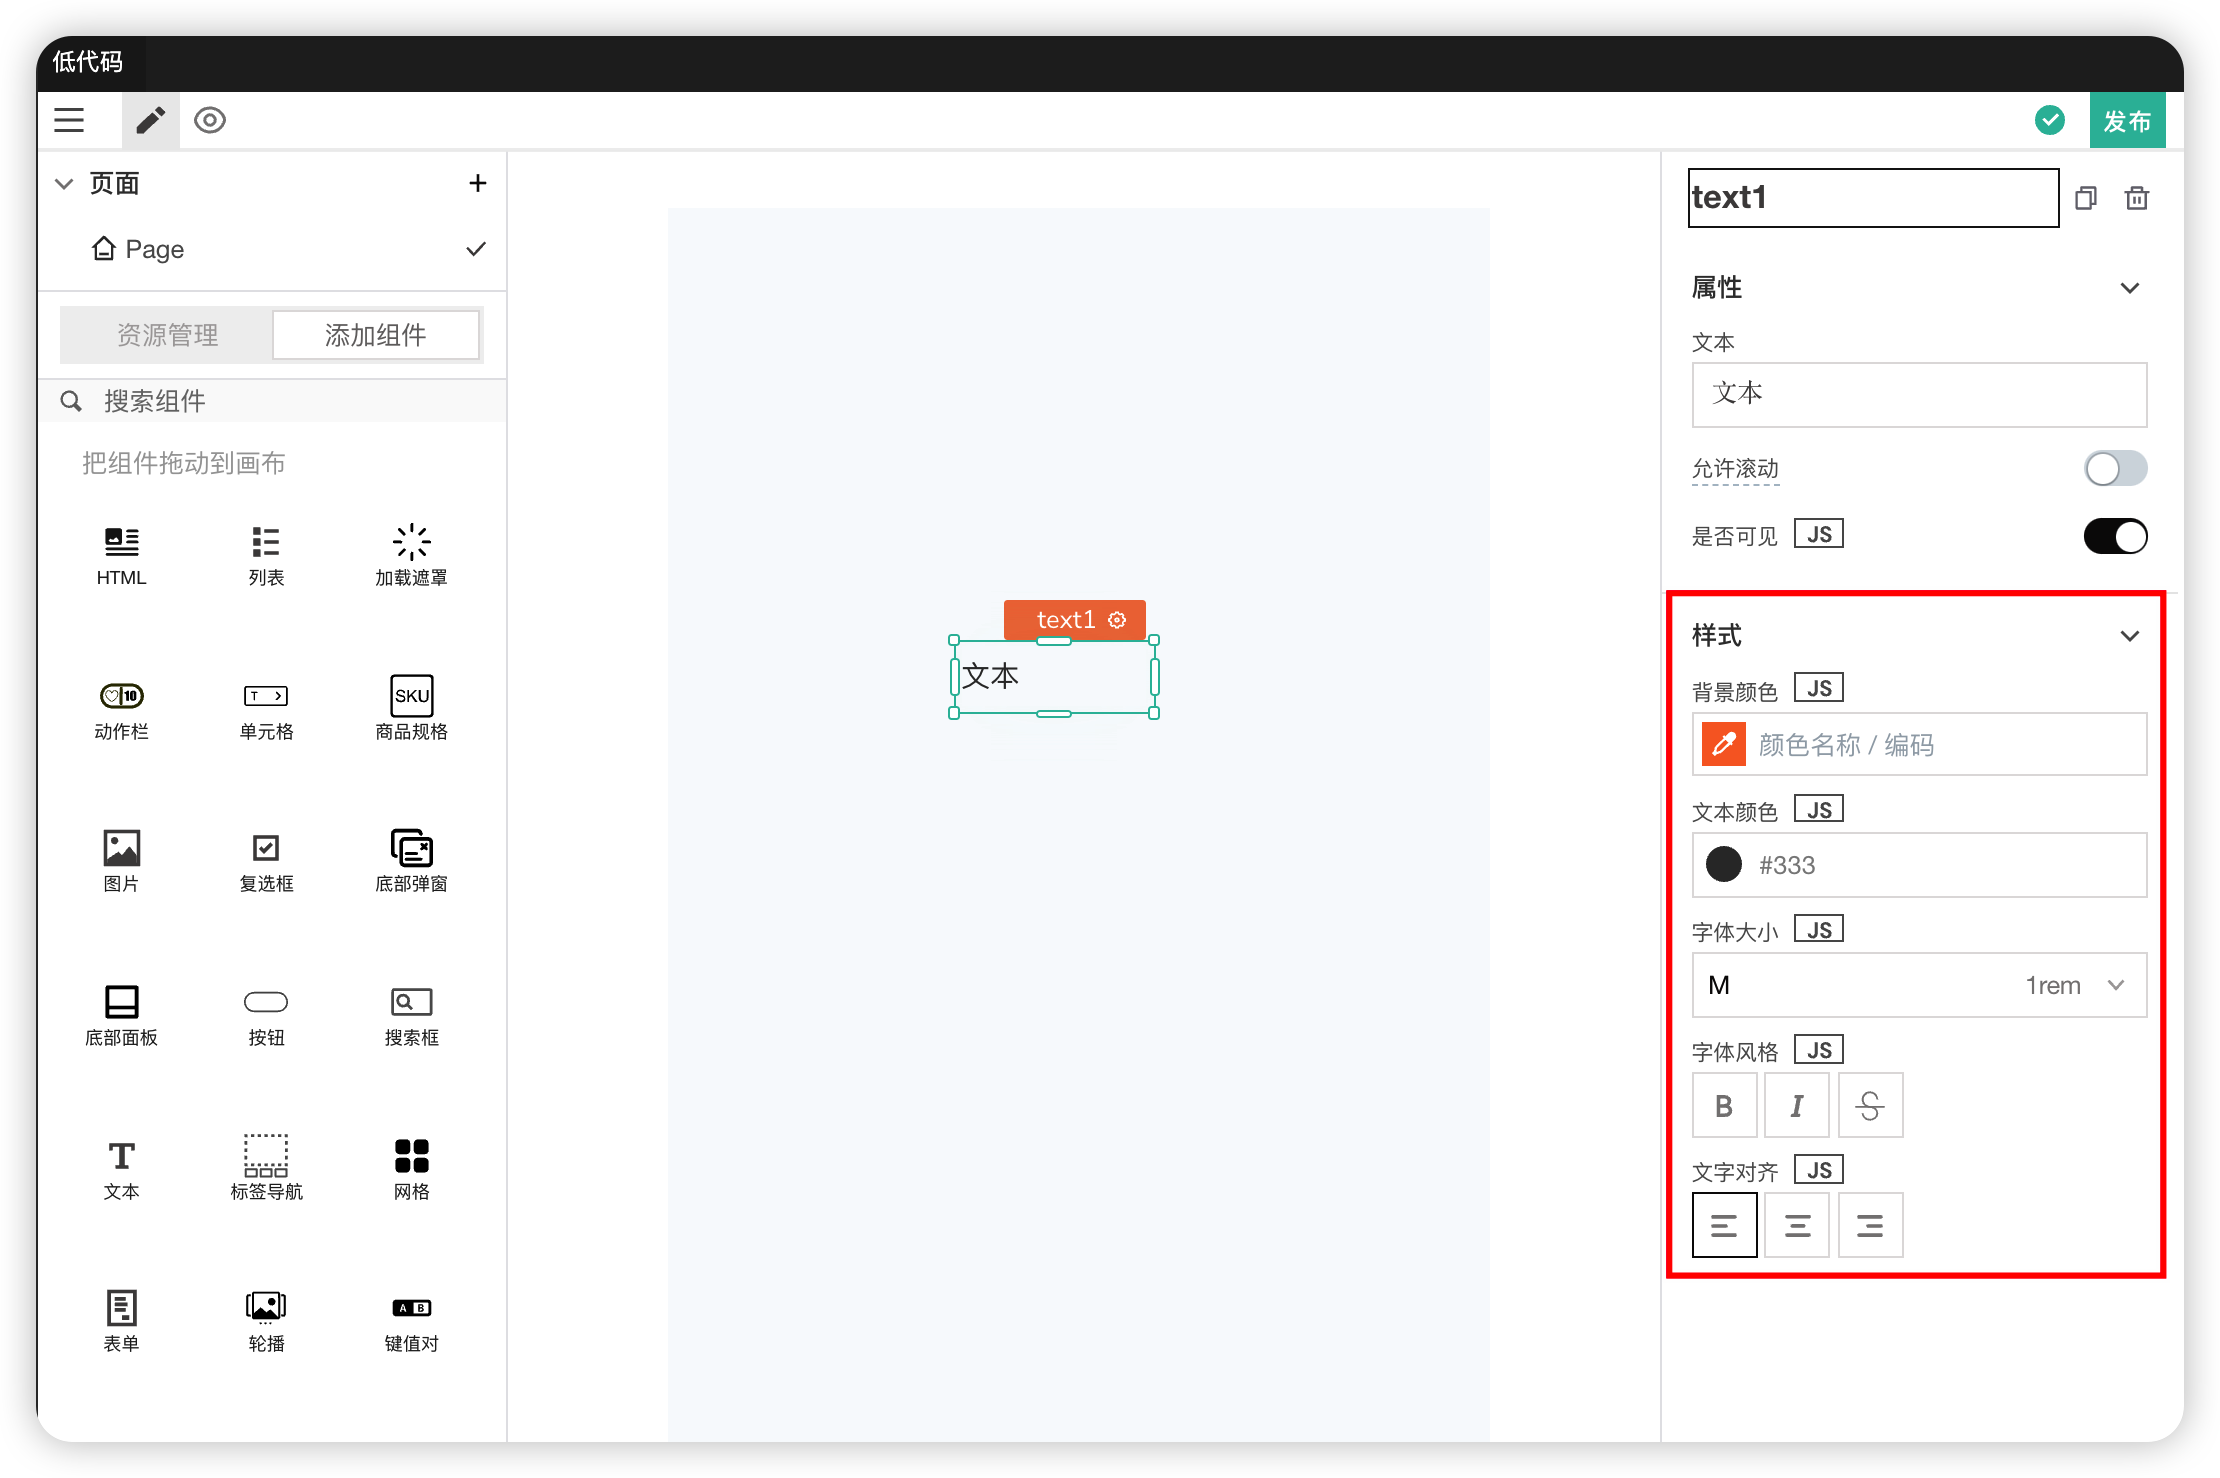Viewport: 2220px width, 1478px height.
Task: Toggle bold font style button
Action: (x=1723, y=1105)
